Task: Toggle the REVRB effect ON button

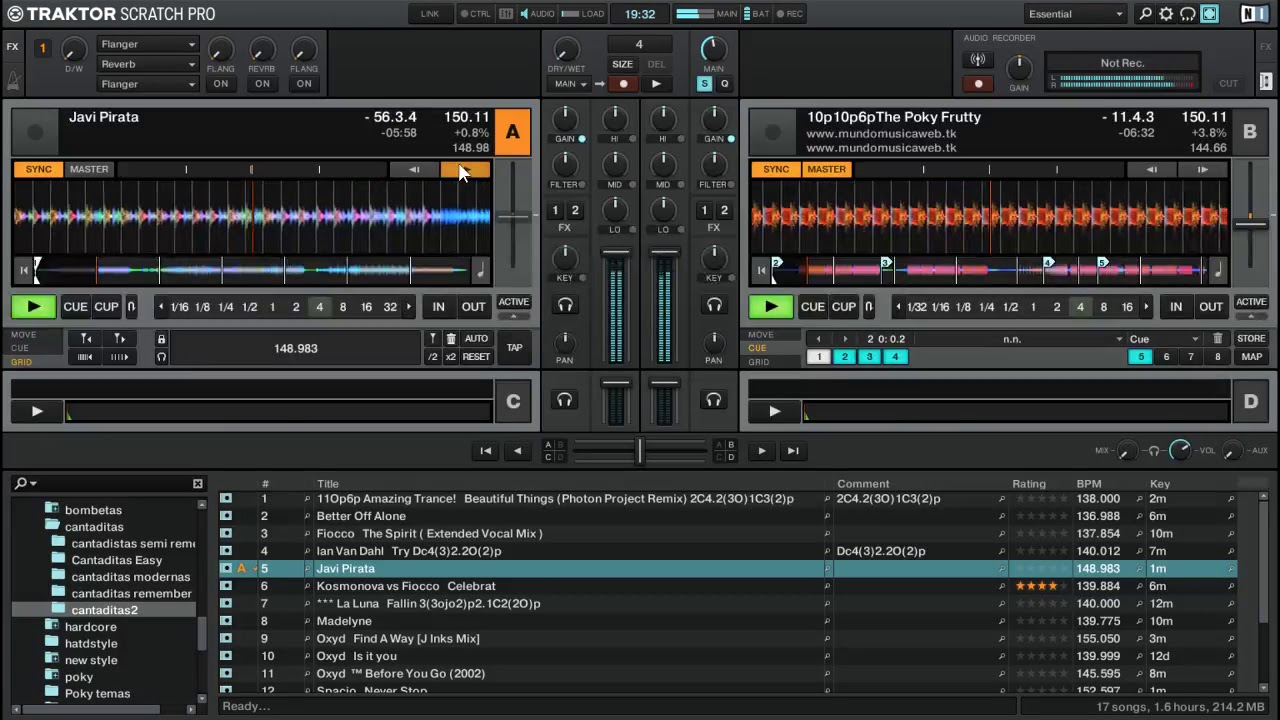Action: tap(261, 84)
